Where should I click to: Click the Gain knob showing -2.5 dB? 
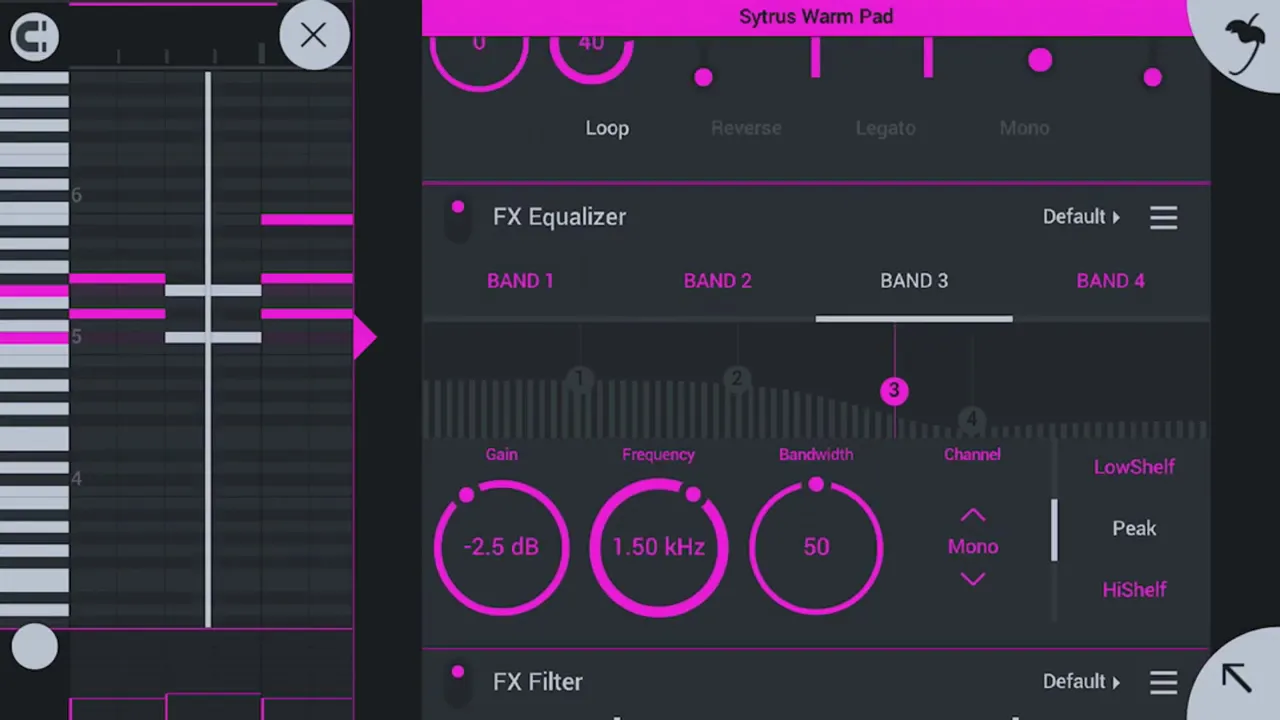tap(501, 547)
